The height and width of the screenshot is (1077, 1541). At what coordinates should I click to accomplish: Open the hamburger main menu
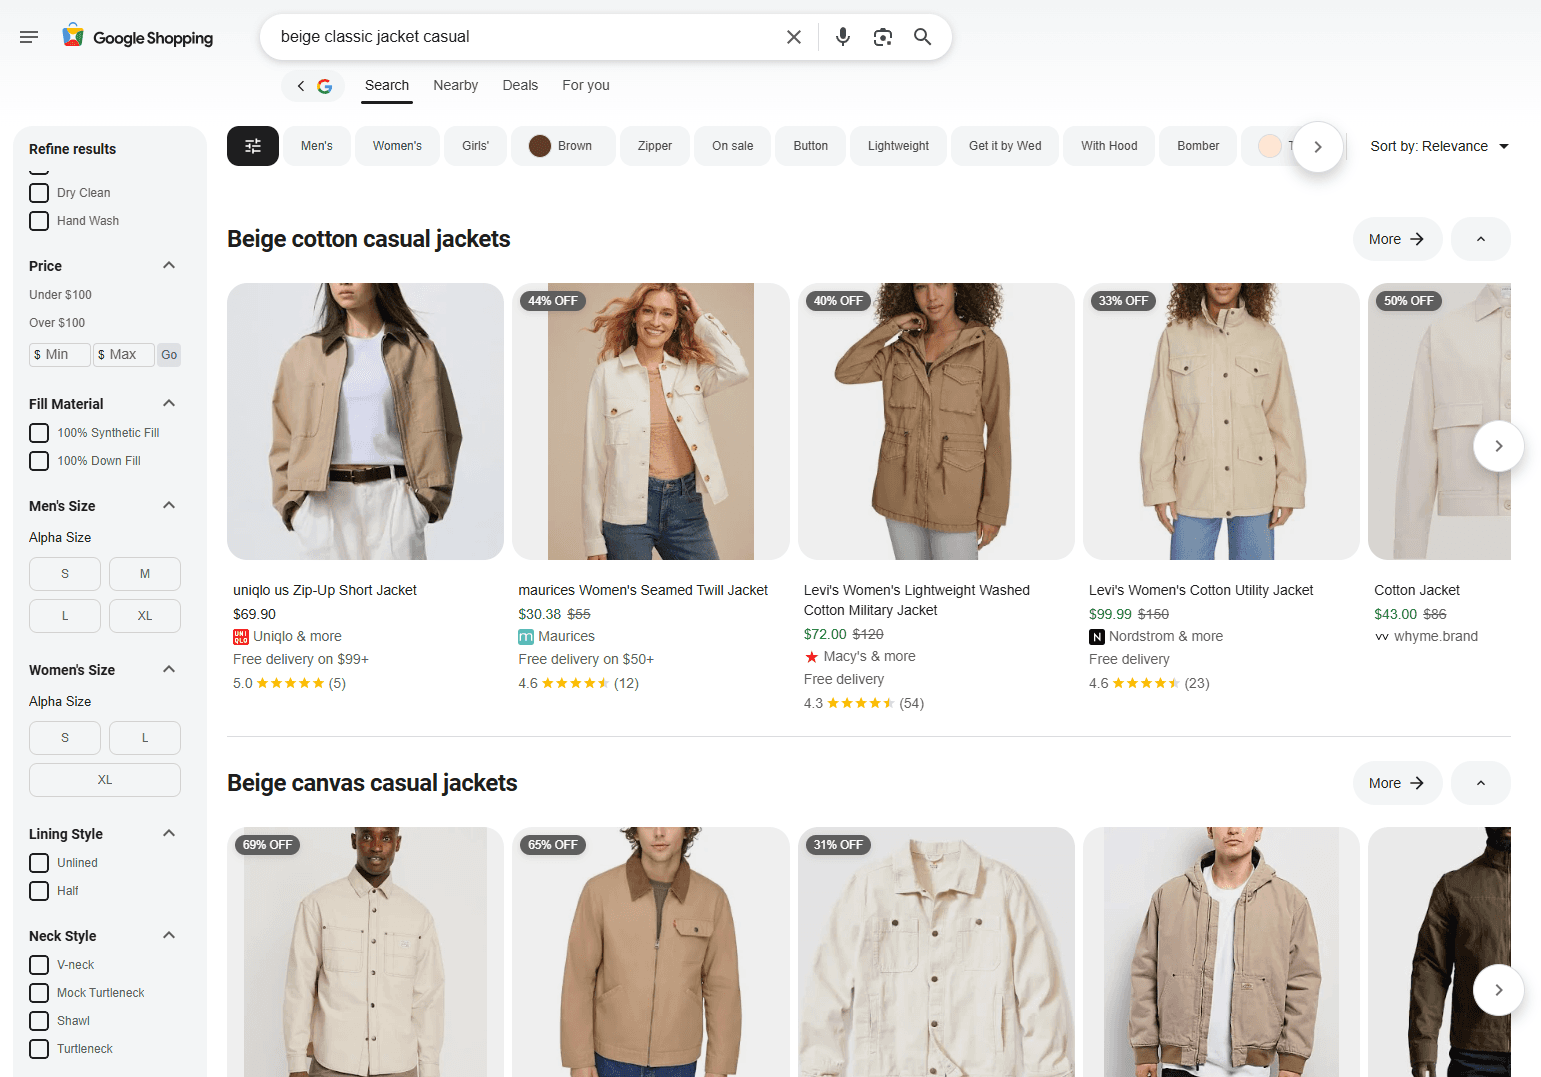click(x=29, y=37)
